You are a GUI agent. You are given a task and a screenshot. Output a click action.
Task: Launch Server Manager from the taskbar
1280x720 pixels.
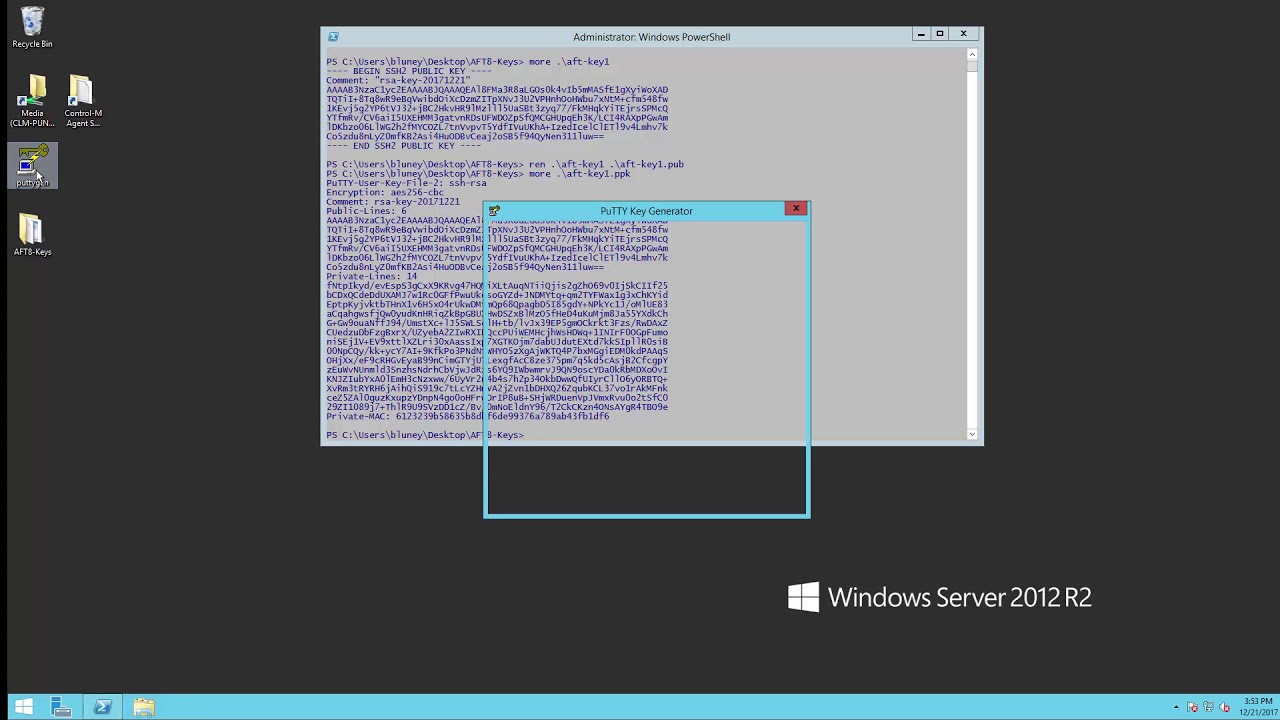pyautogui.click(x=61, y=707)
